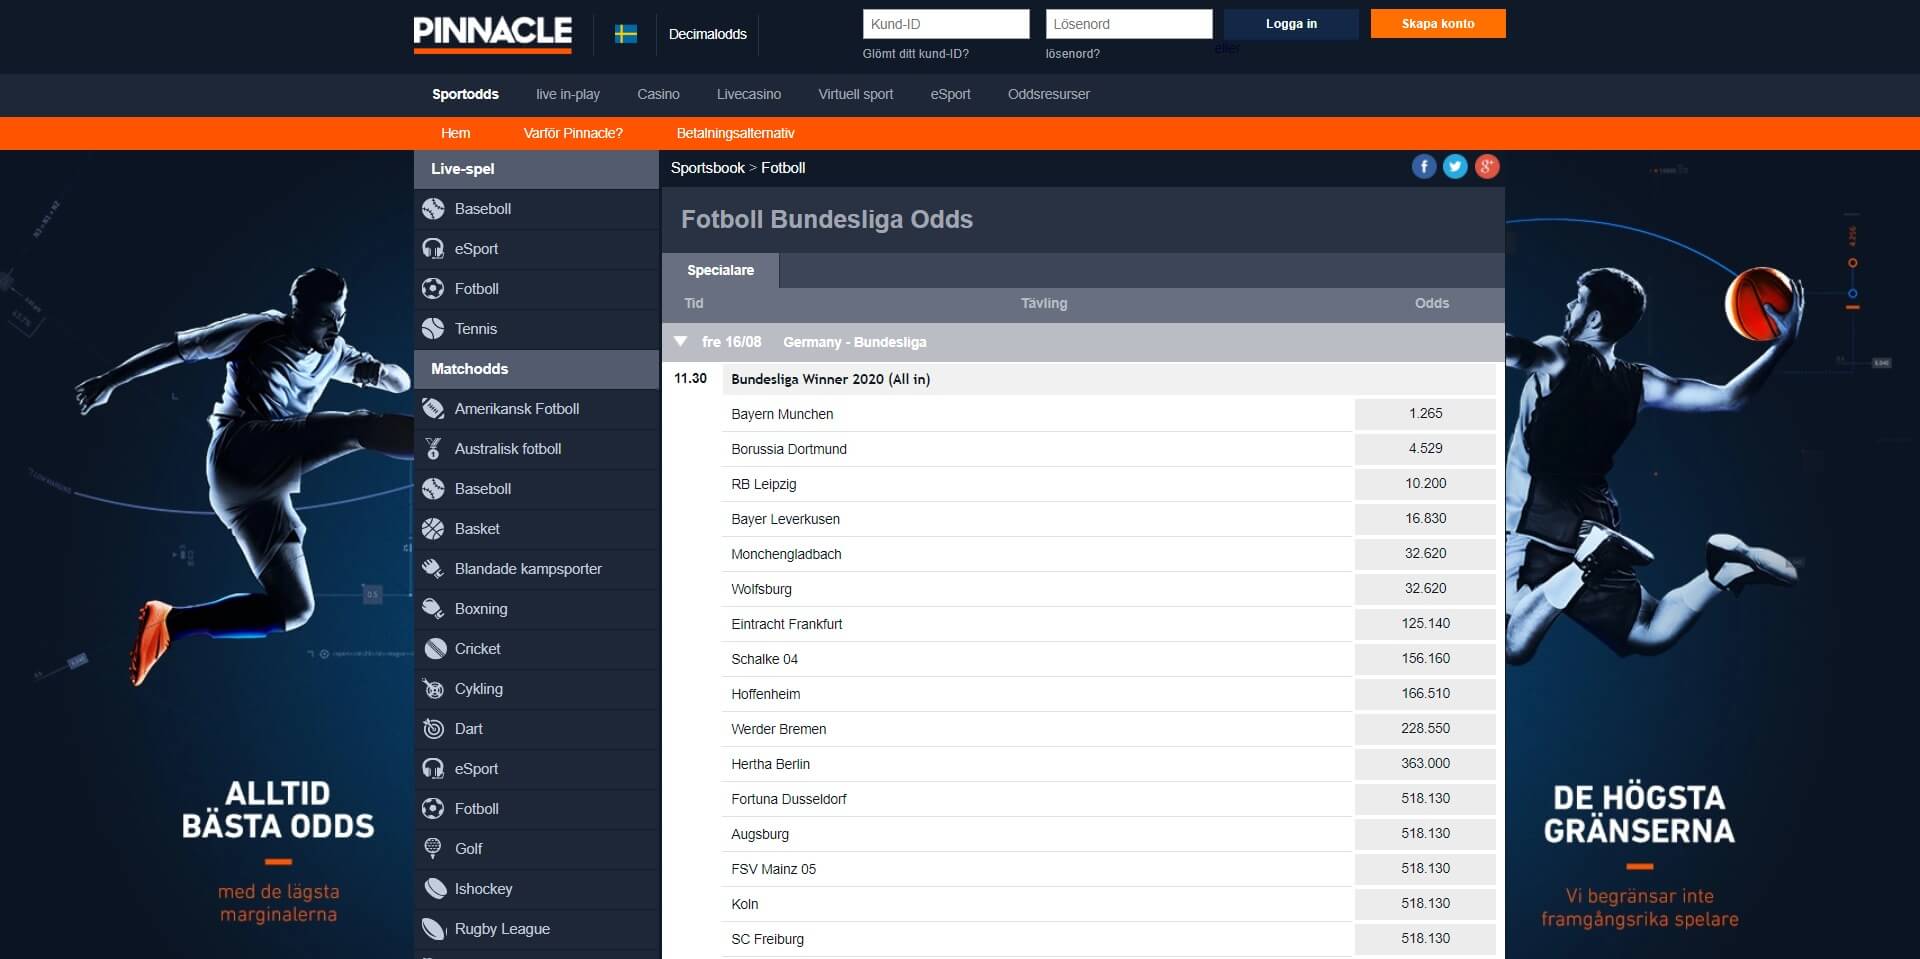Click Fotboll icon under Matchodds
This screenshot has width=1920, height=959.
tap(433, 809)
